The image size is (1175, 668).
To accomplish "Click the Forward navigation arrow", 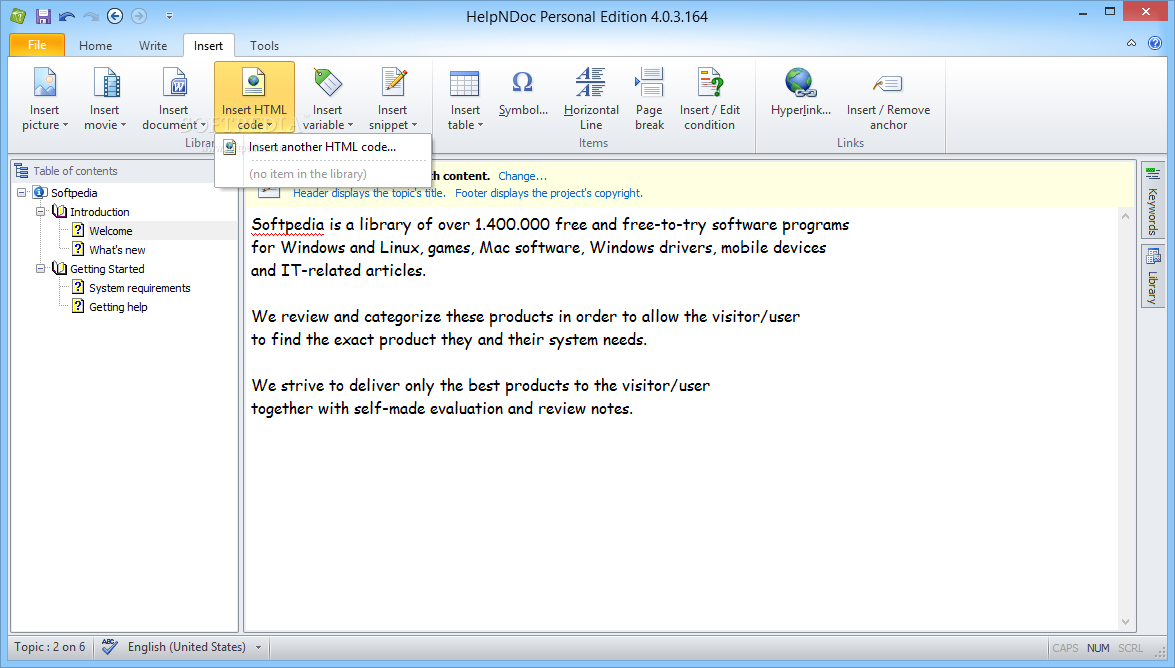I will (x=139, y=16).
